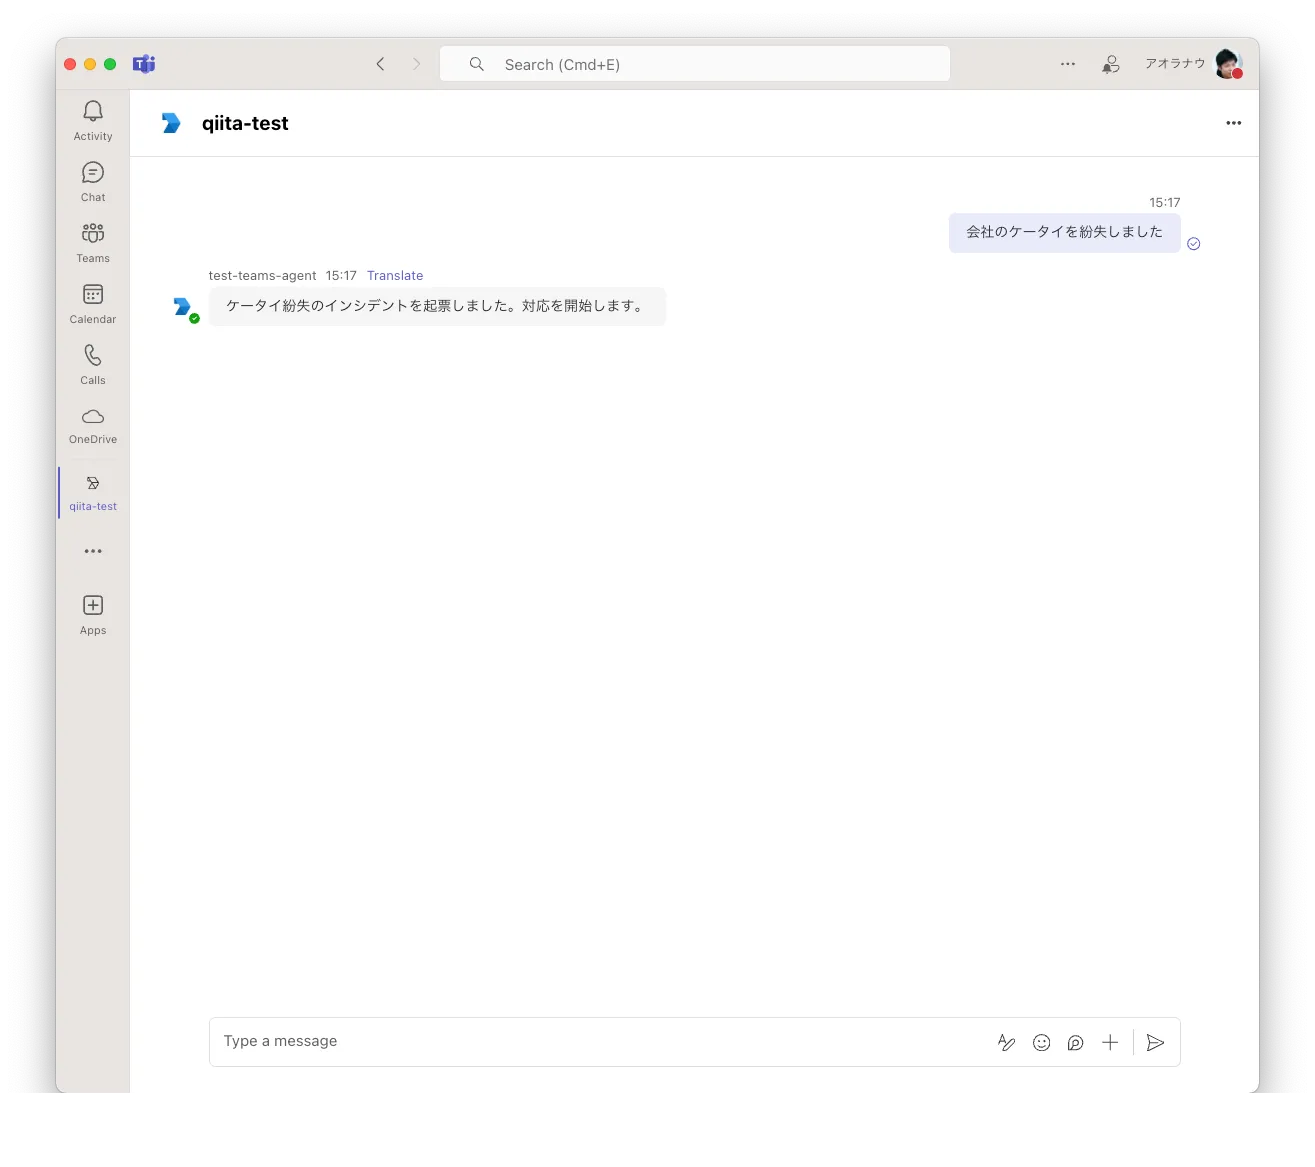
Task: Select the qiita-test app in sidebar
Action: (93, 493)
